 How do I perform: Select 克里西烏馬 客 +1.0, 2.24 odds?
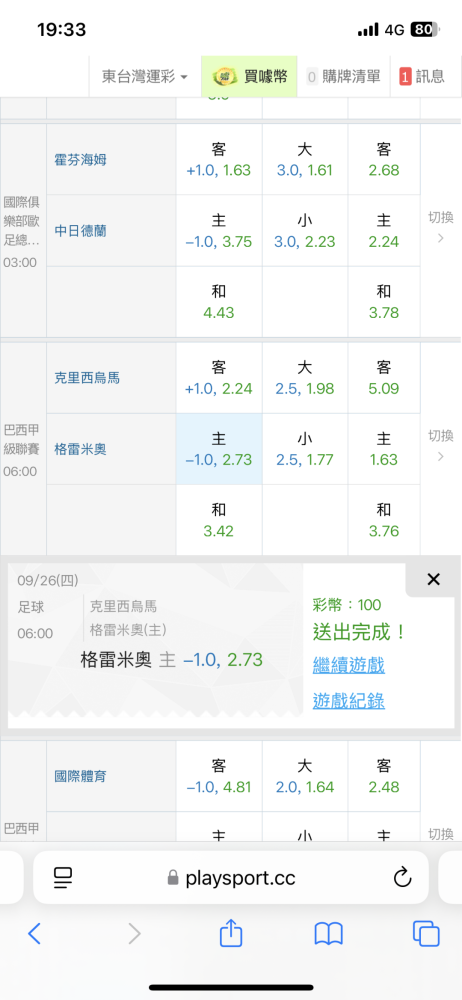[x=219, y=378]
